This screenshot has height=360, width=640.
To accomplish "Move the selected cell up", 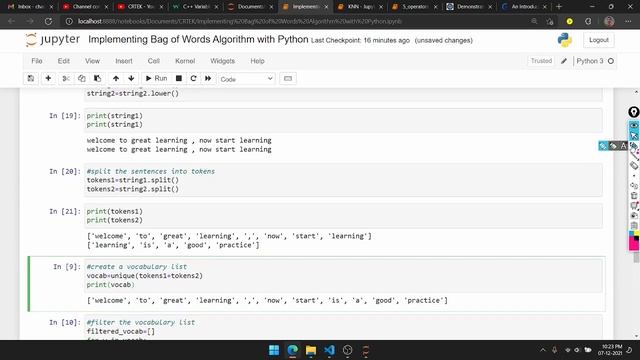I will pos(116,78).
